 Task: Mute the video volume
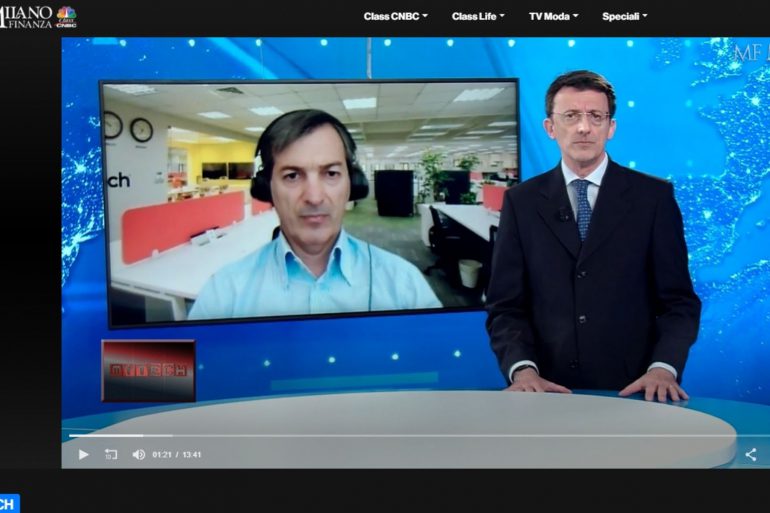coord(138,455)
